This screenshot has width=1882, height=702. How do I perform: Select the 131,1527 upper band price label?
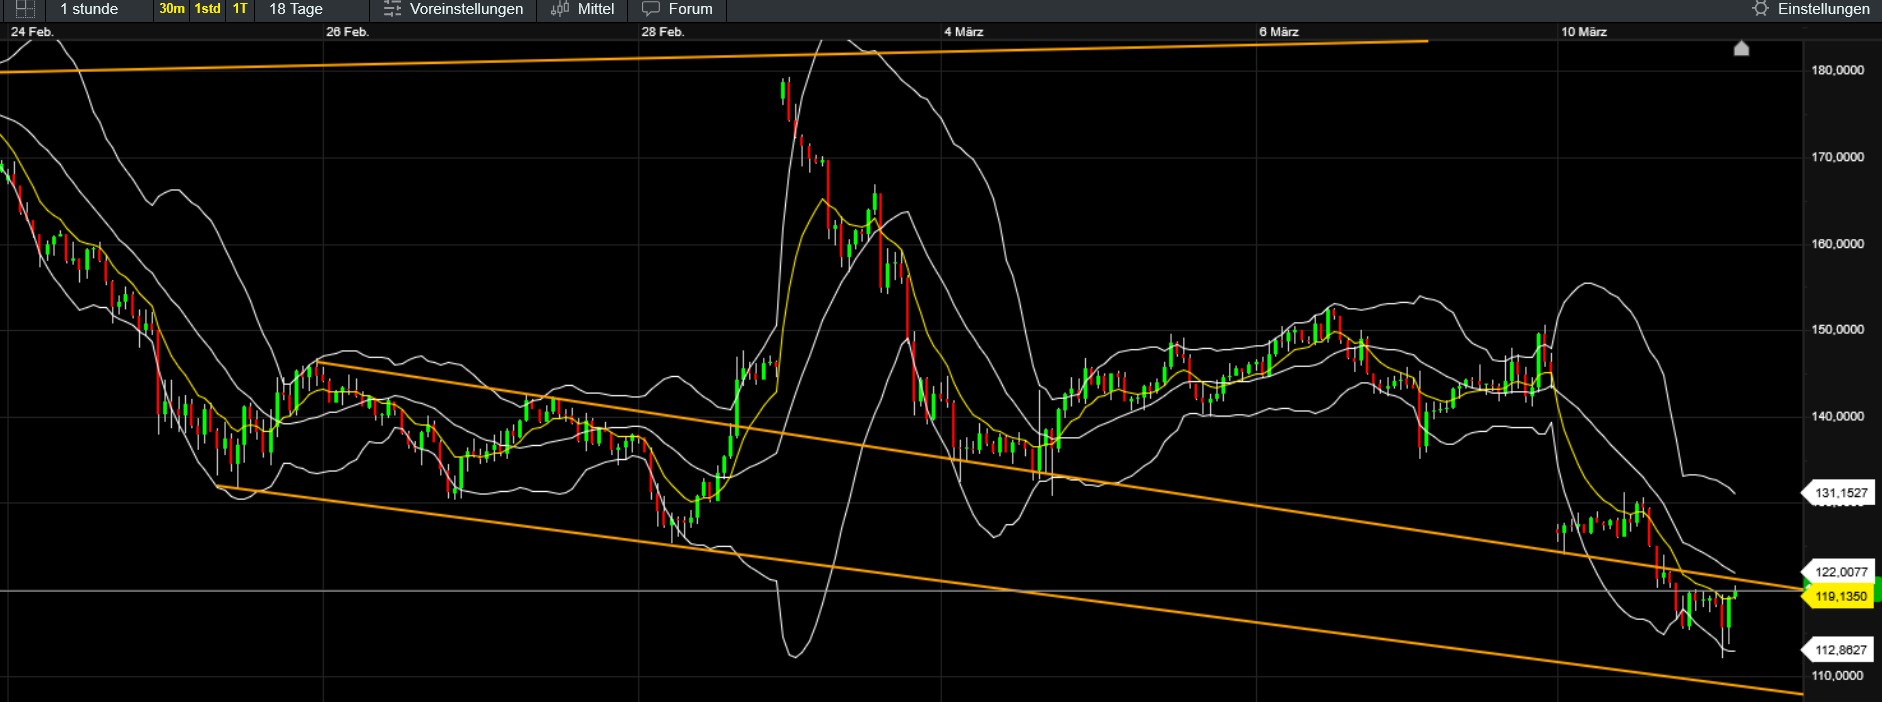click(x=1840, y=493)
